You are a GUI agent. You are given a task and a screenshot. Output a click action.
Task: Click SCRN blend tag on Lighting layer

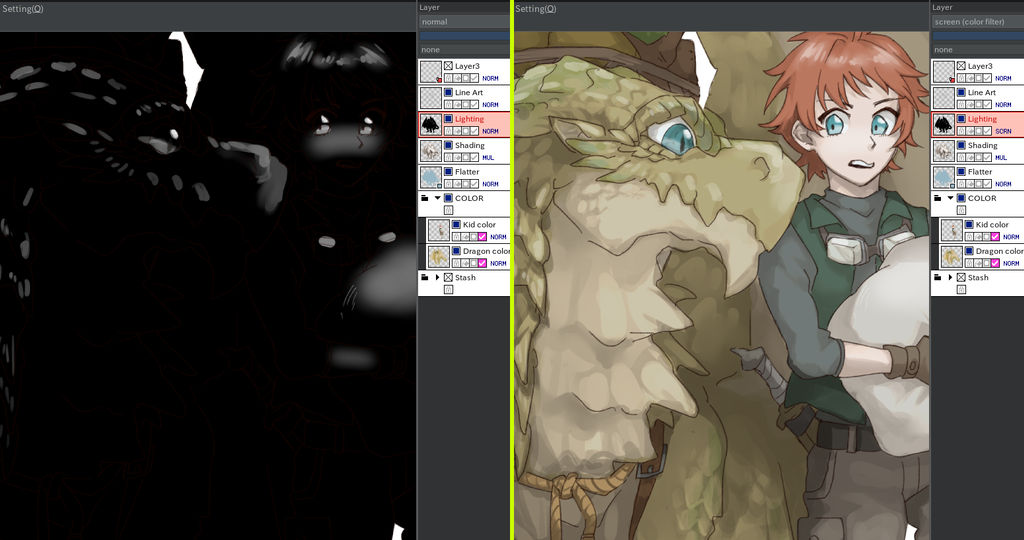pyautogui.click(x=1003, y=131)
